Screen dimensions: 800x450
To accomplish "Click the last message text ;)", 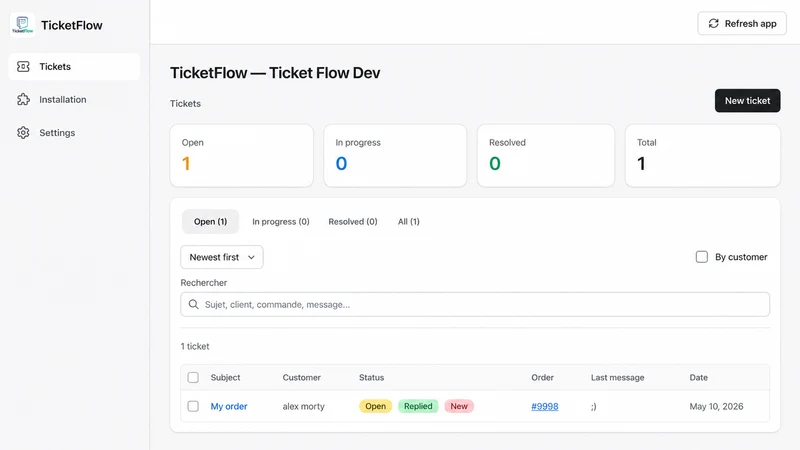I will coord(593,407).
